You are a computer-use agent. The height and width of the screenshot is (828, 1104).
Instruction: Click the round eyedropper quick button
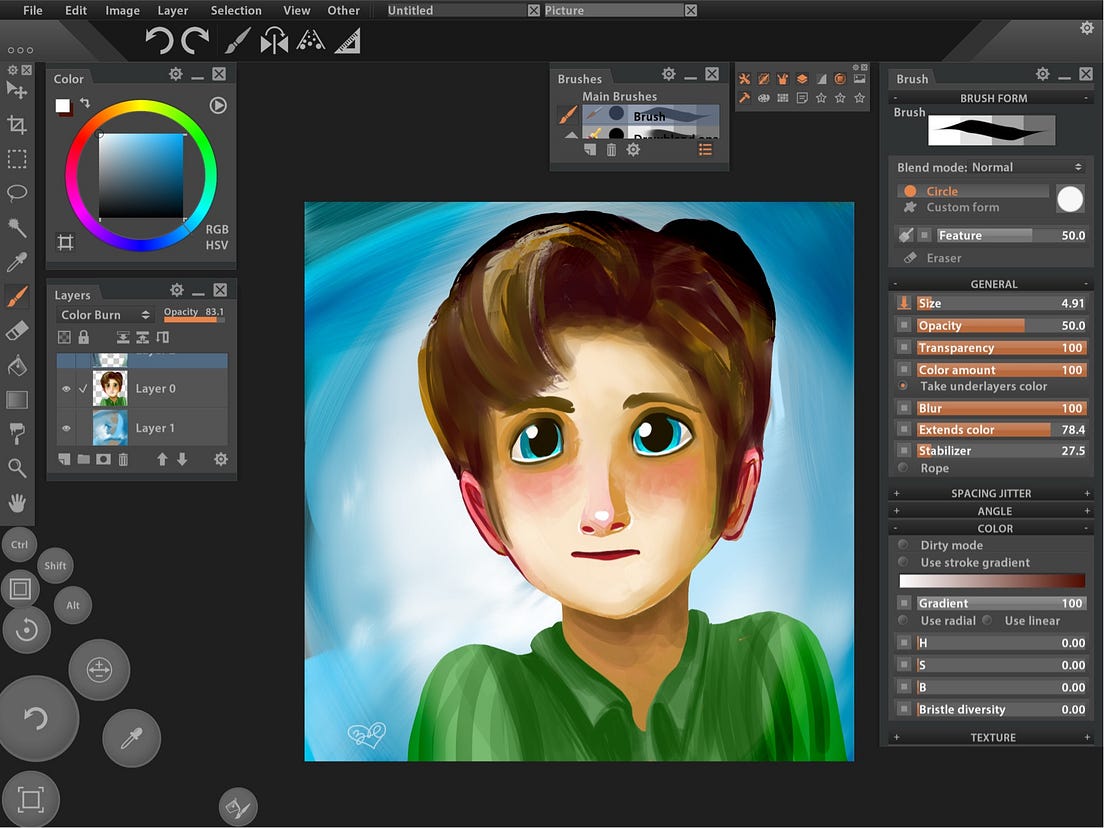pos(132,737)
